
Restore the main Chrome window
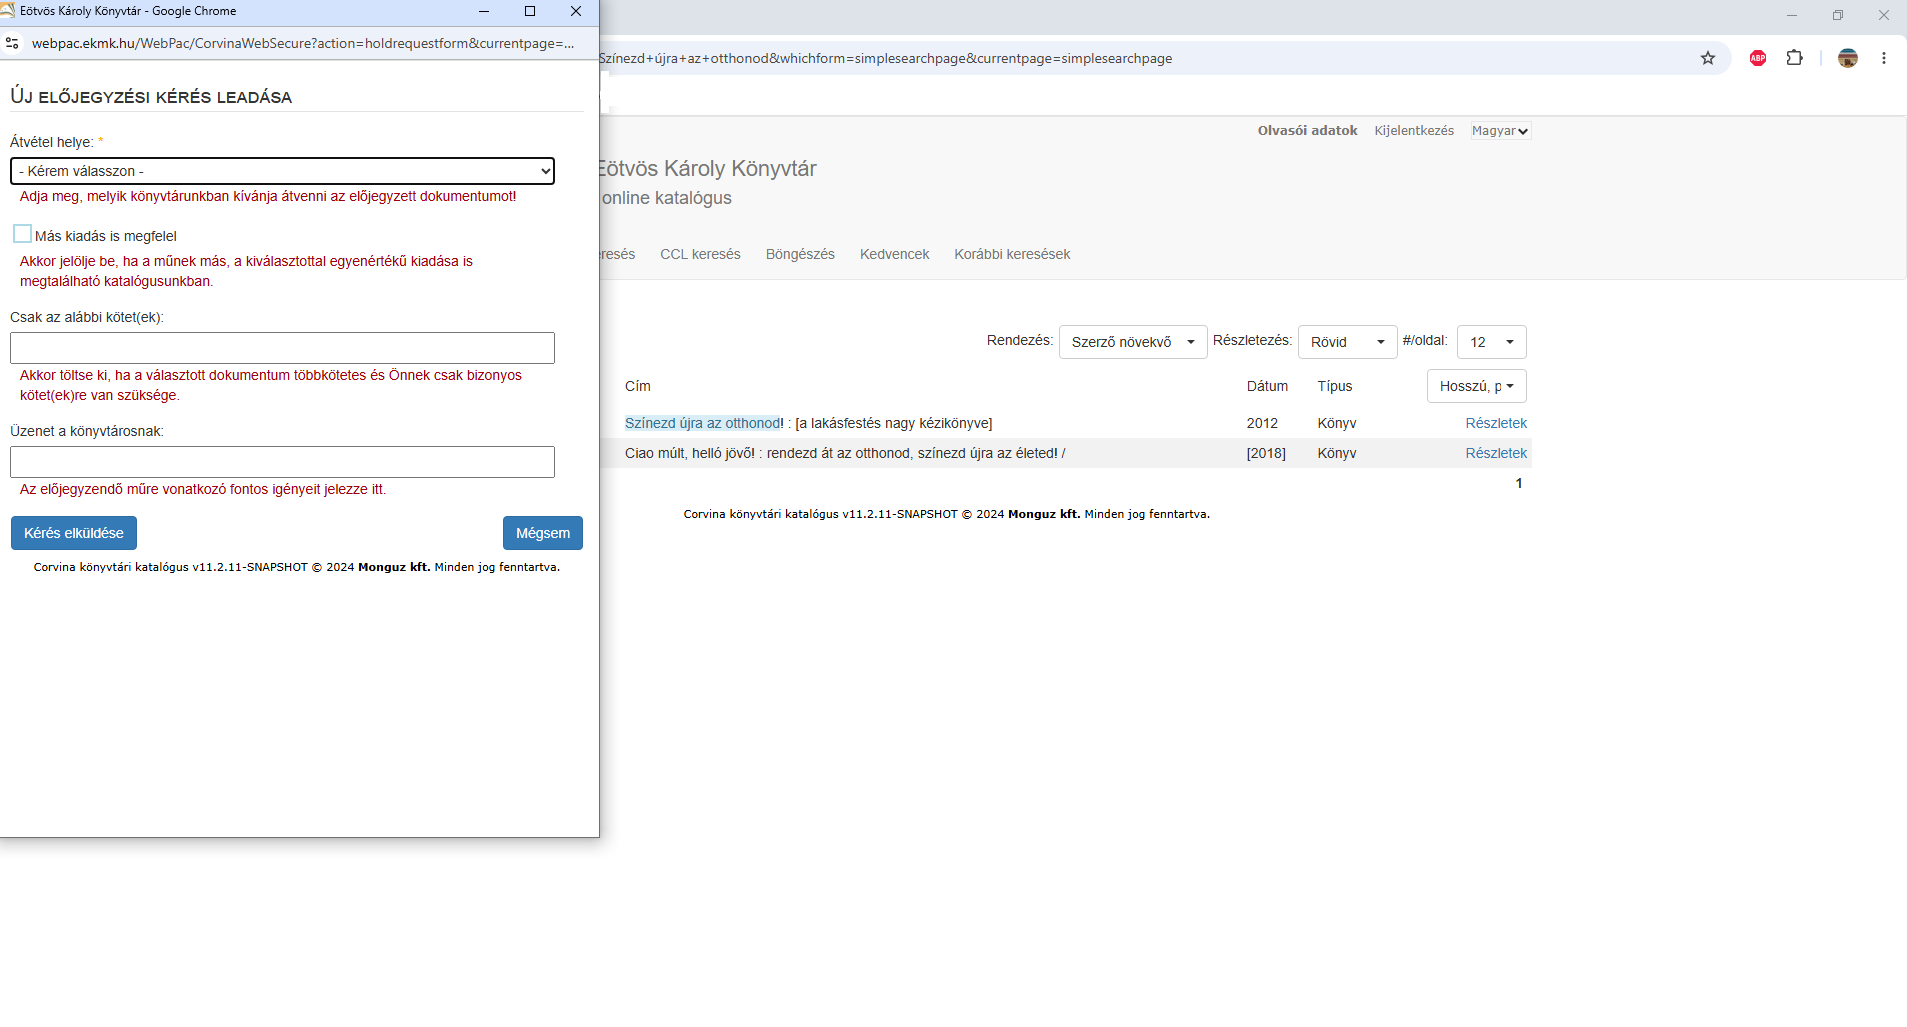(1838, 15)
